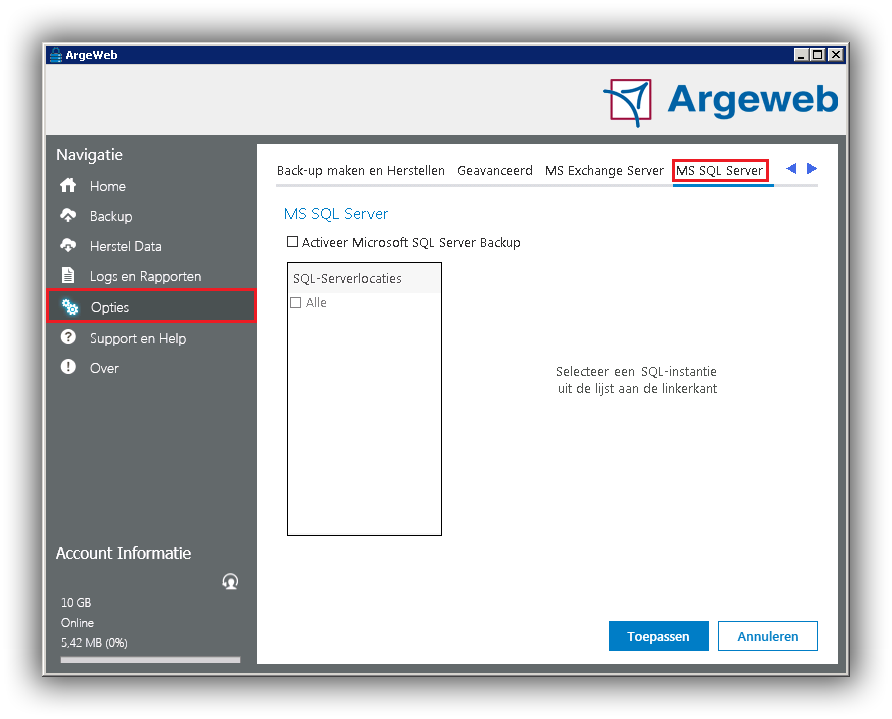The height and width of the screenshot is (719, 892).
Task: Click the headset support icon in Account Informatie
Action: 230,581
